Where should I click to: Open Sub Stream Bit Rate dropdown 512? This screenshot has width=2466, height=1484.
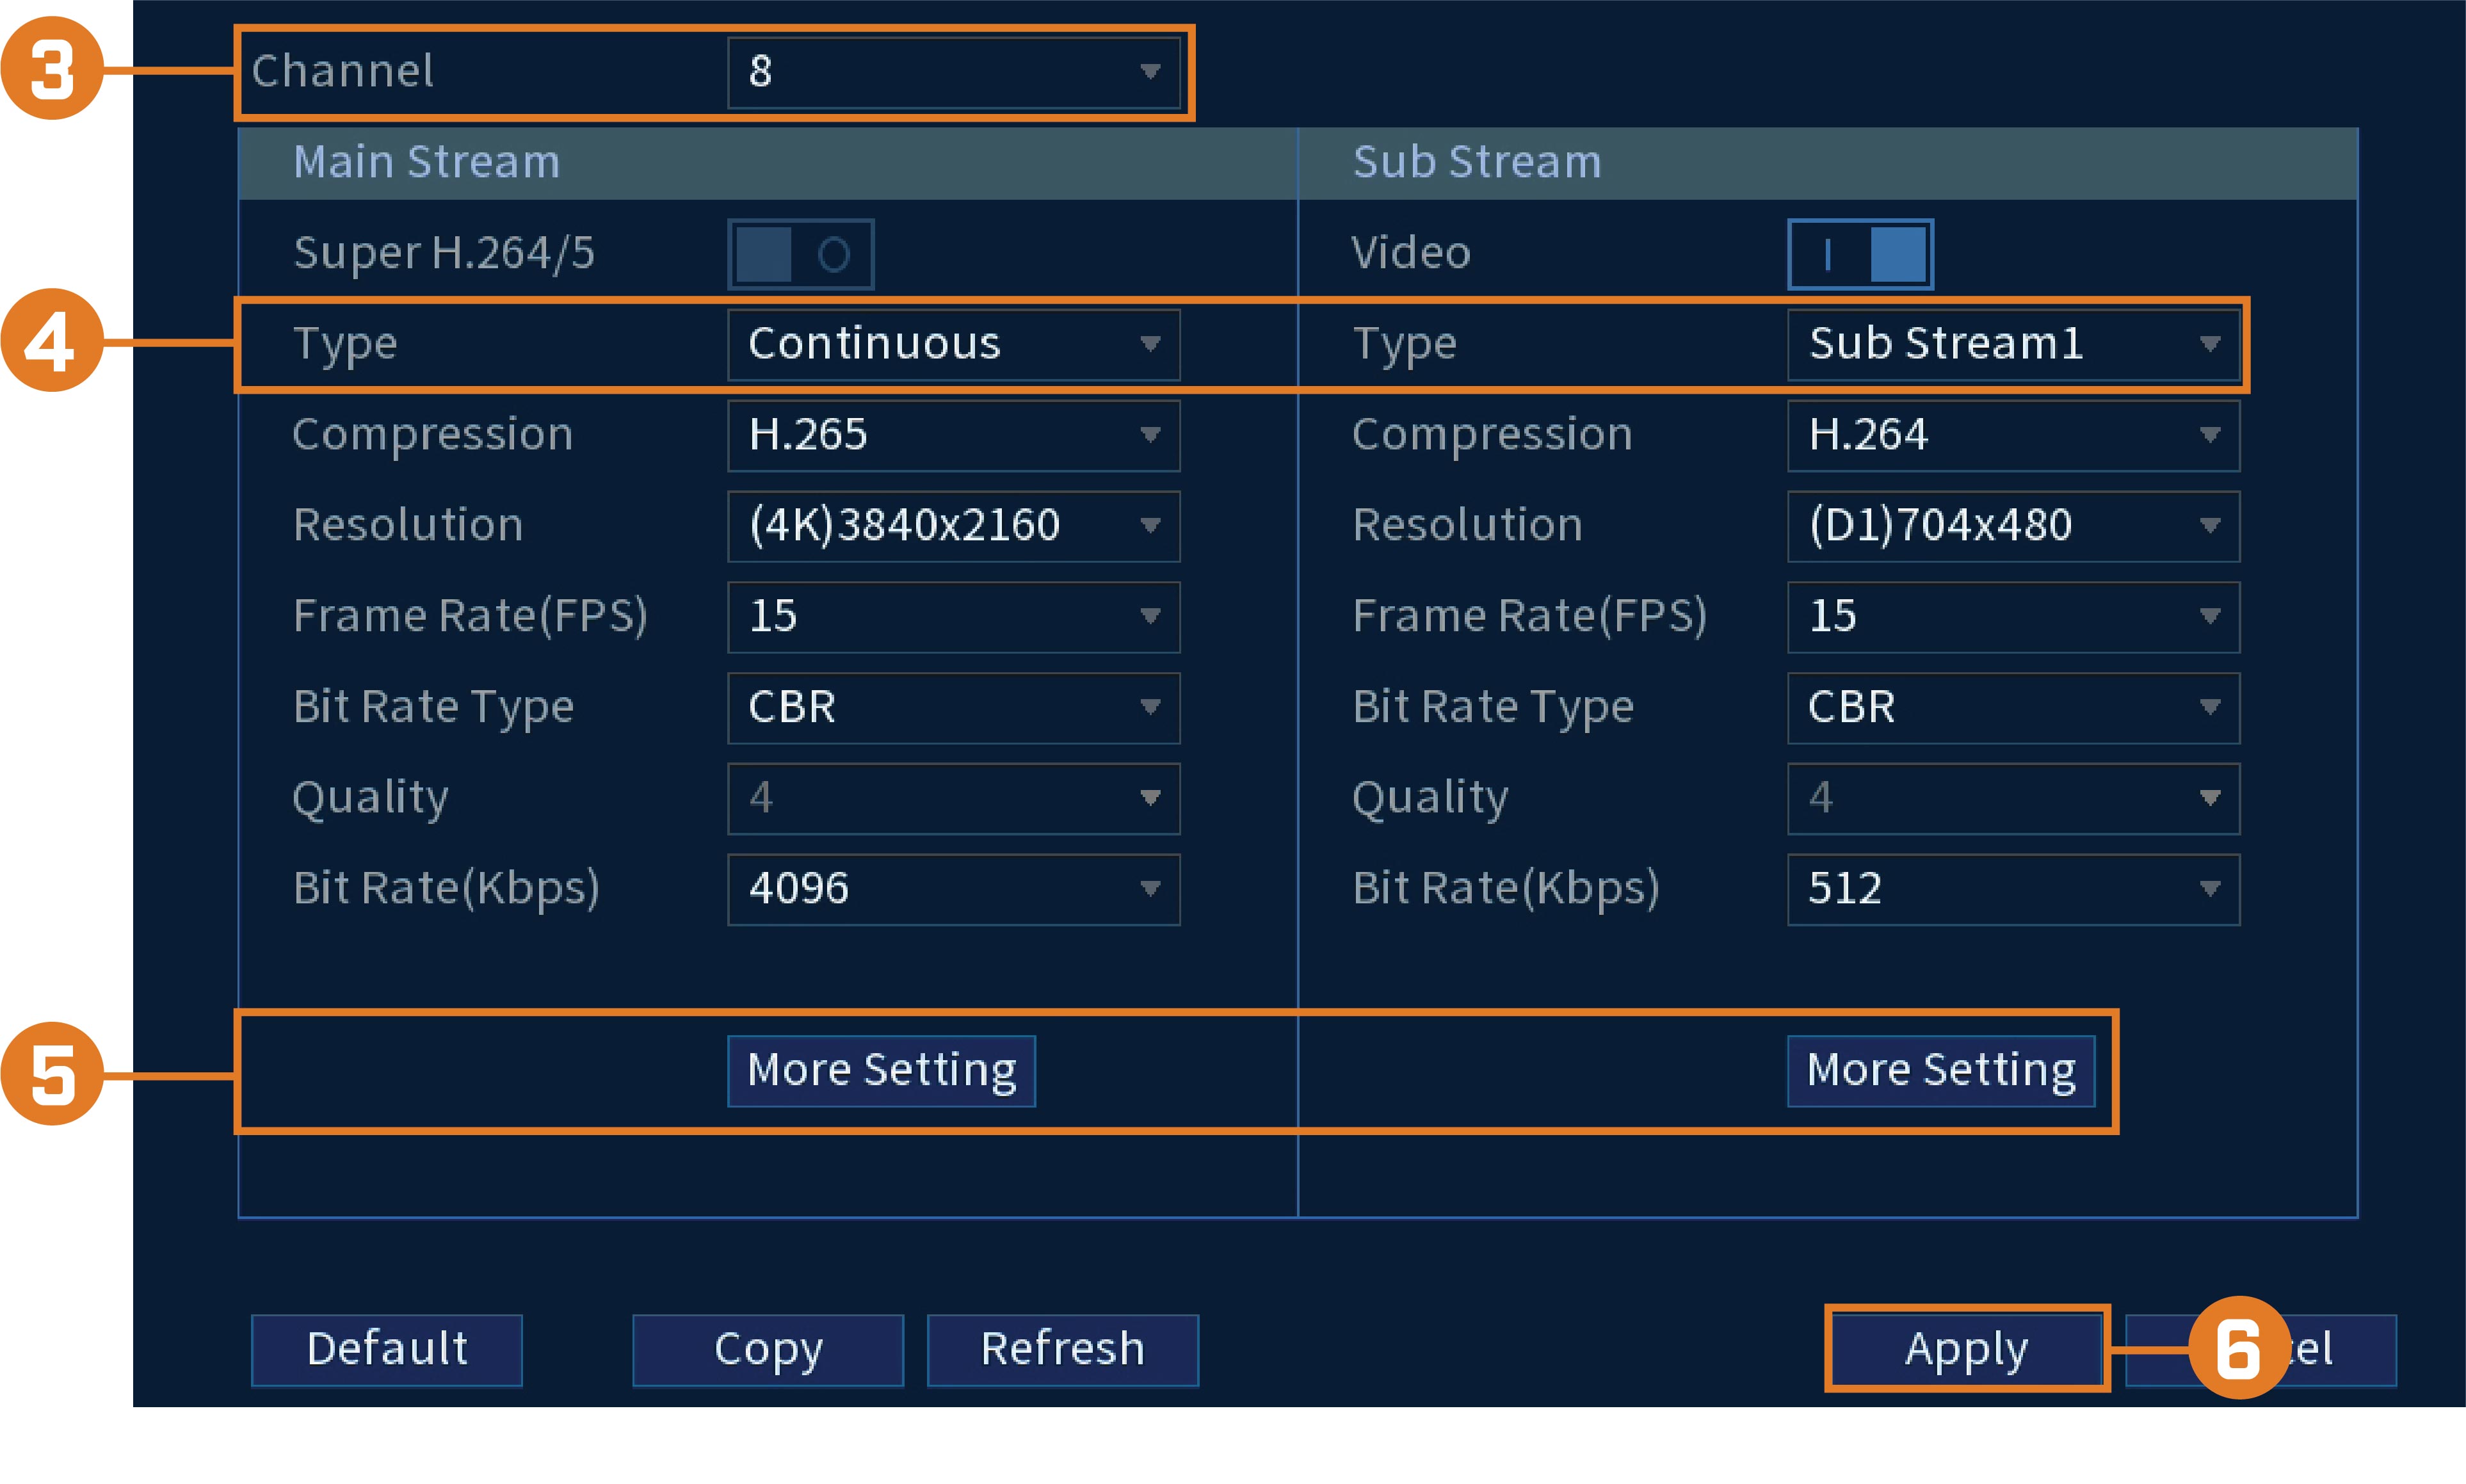point(2013,889)
